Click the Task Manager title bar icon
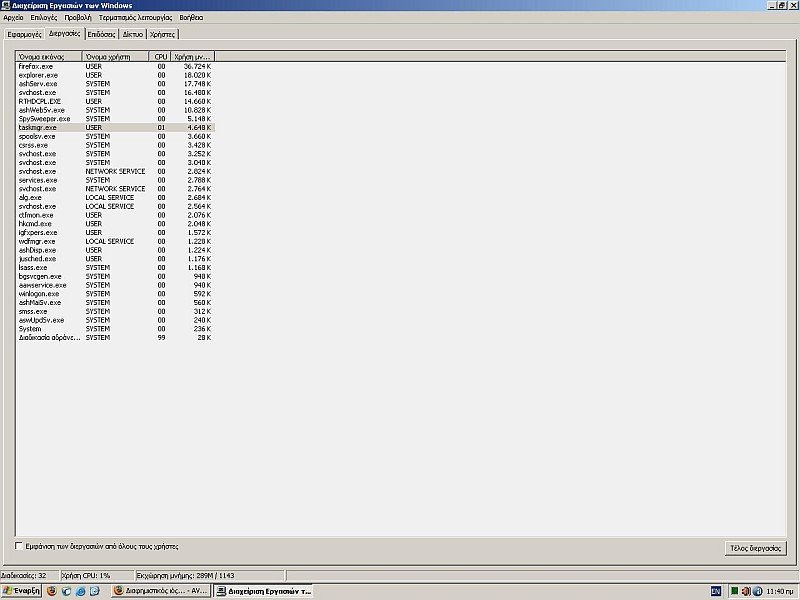The height and width of the screenshot is (600, 800). [x=6, y=5]
